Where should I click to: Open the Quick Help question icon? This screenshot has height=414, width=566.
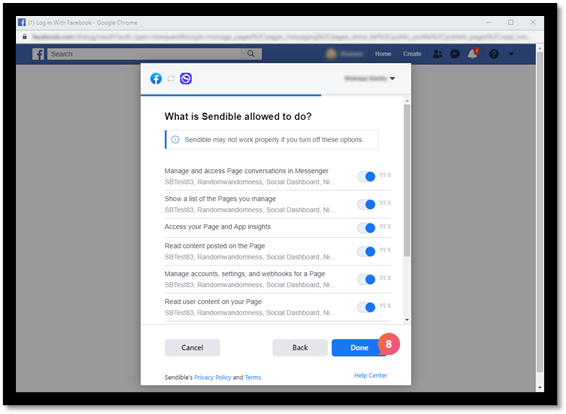494,54
